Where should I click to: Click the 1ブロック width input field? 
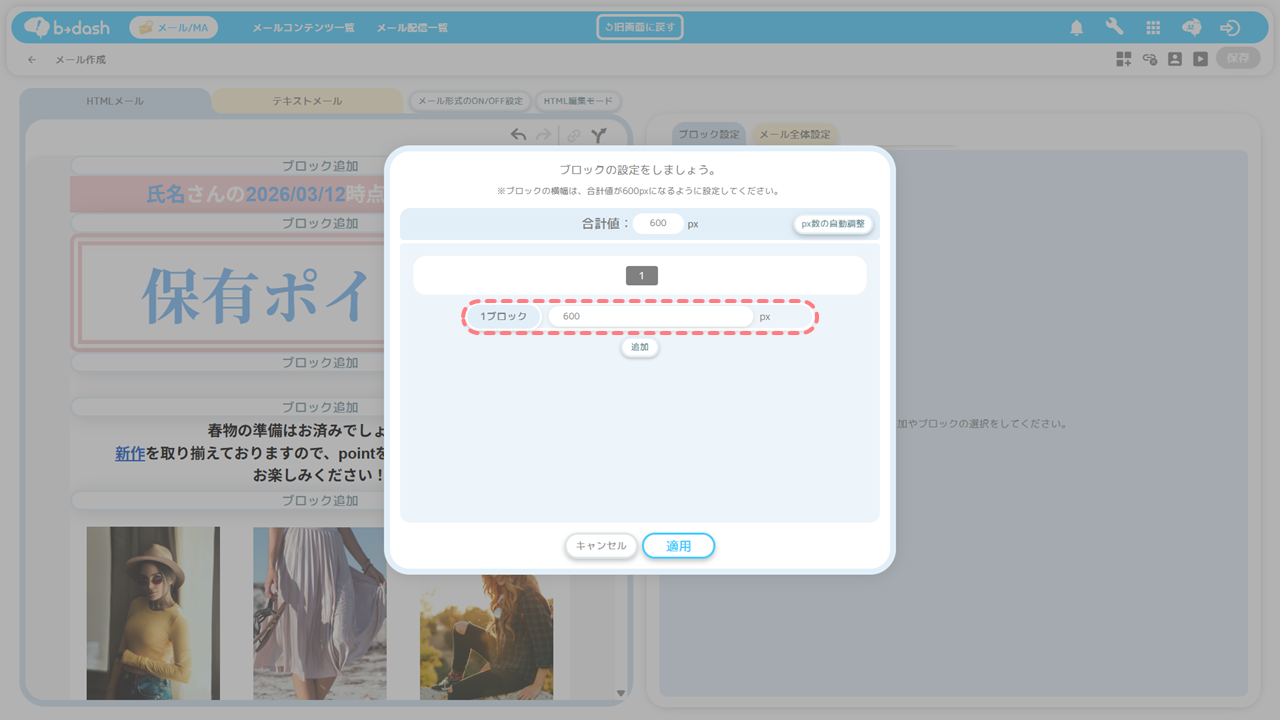[650, 316]
